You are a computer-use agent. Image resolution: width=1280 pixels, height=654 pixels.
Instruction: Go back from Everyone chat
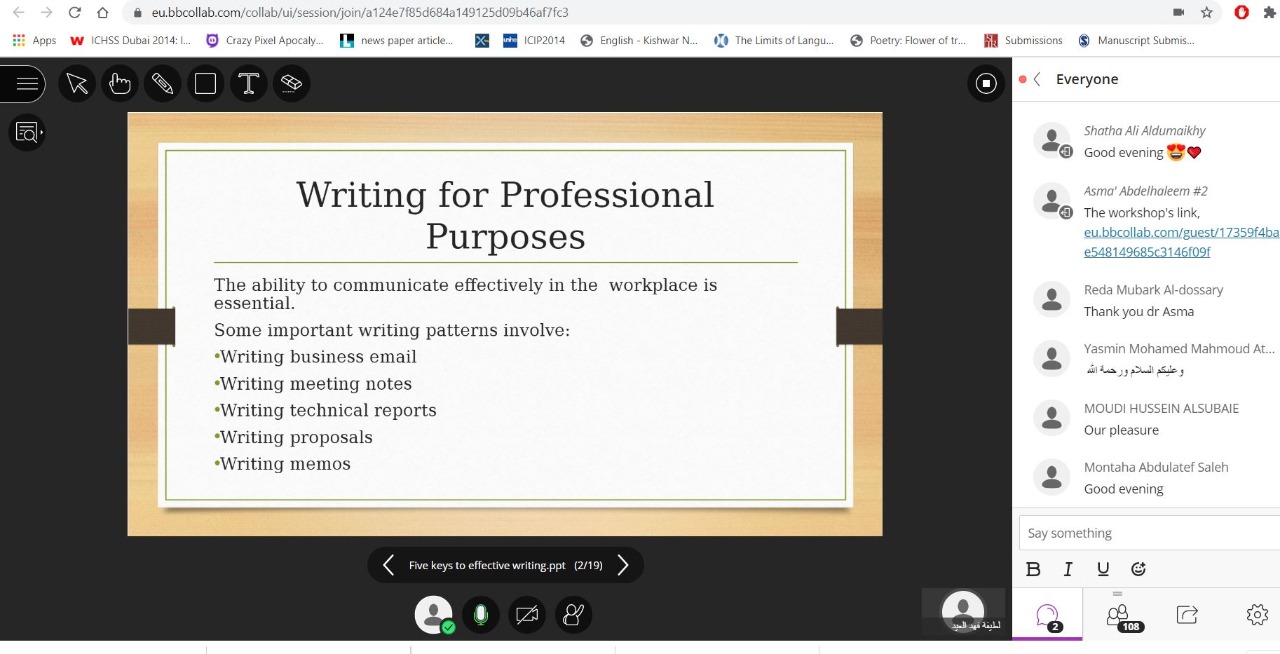(1037, 80)
